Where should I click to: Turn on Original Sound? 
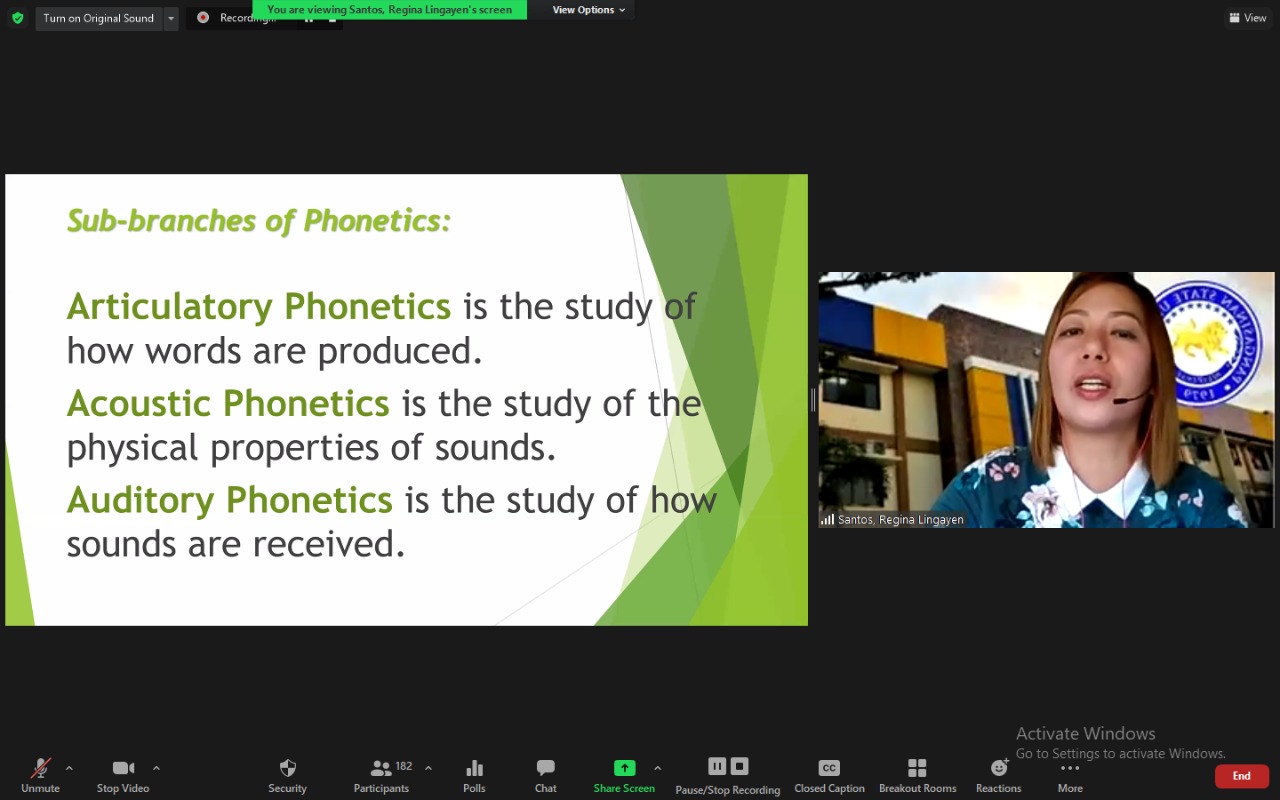98,18
